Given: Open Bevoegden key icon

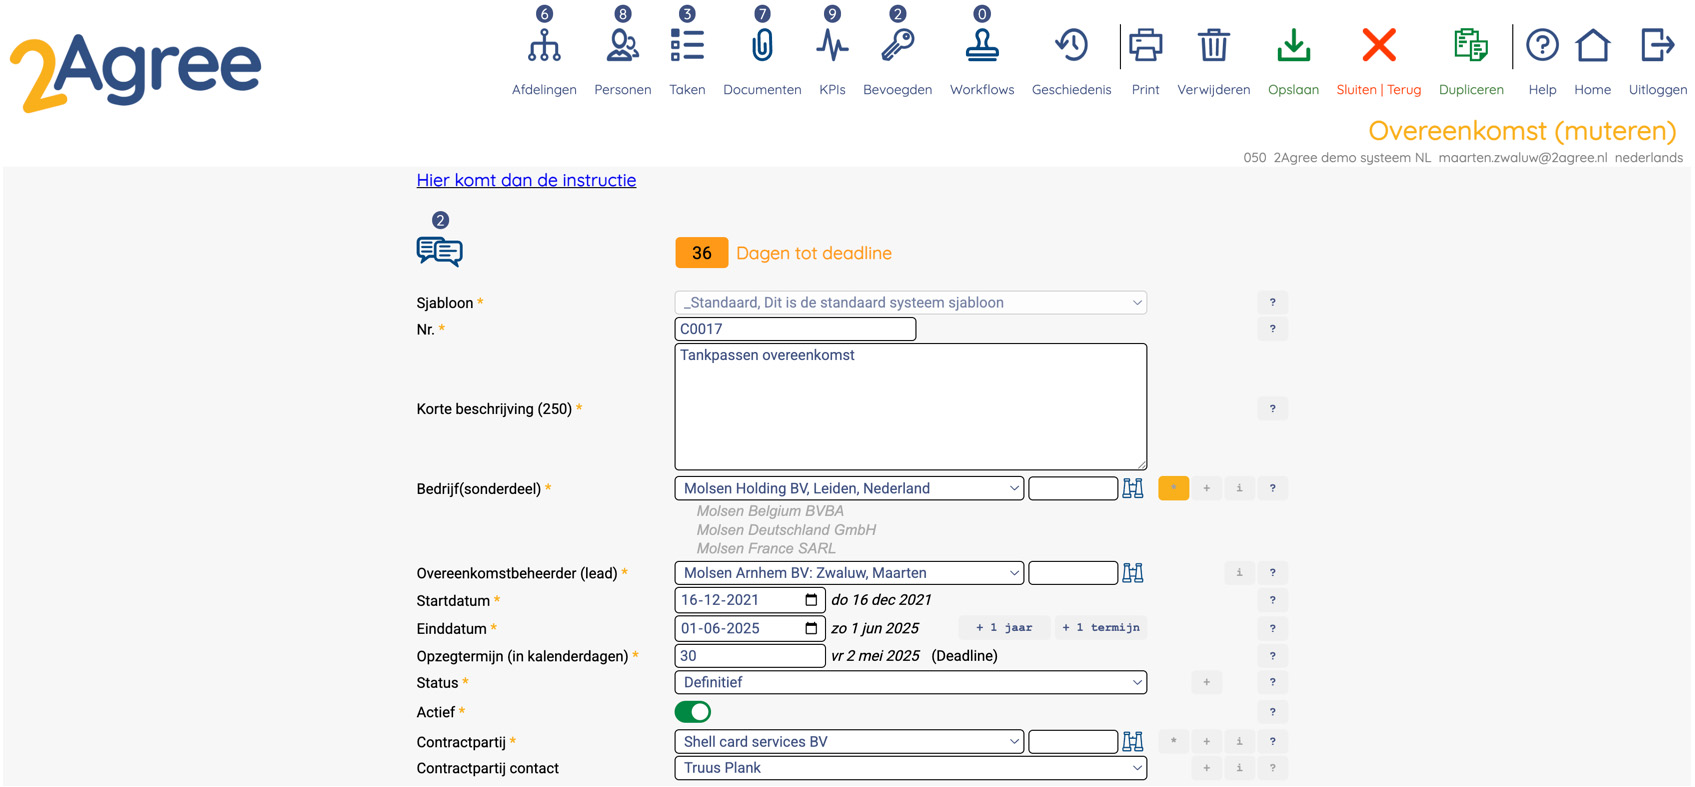Looking at the screenshot, I should (x=897, y=47).
